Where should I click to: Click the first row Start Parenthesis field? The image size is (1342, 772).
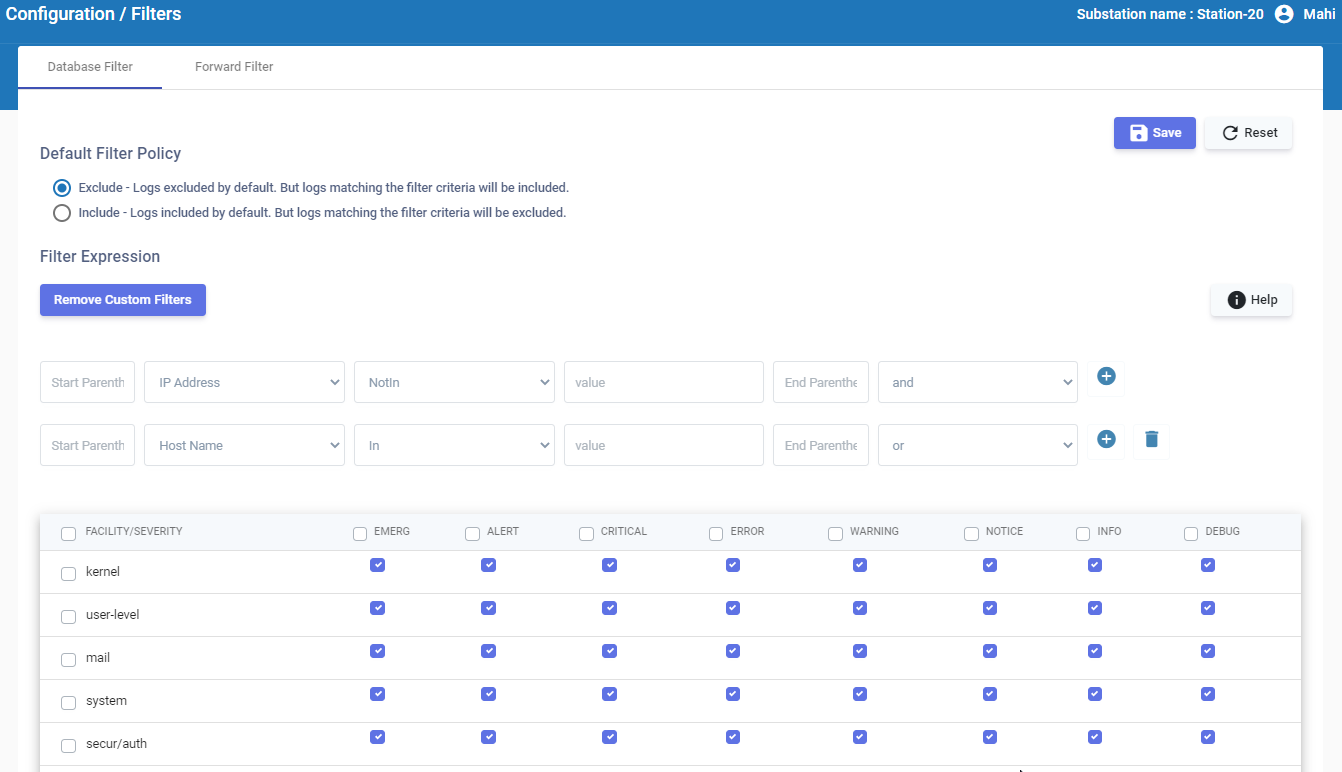(87, 382)
